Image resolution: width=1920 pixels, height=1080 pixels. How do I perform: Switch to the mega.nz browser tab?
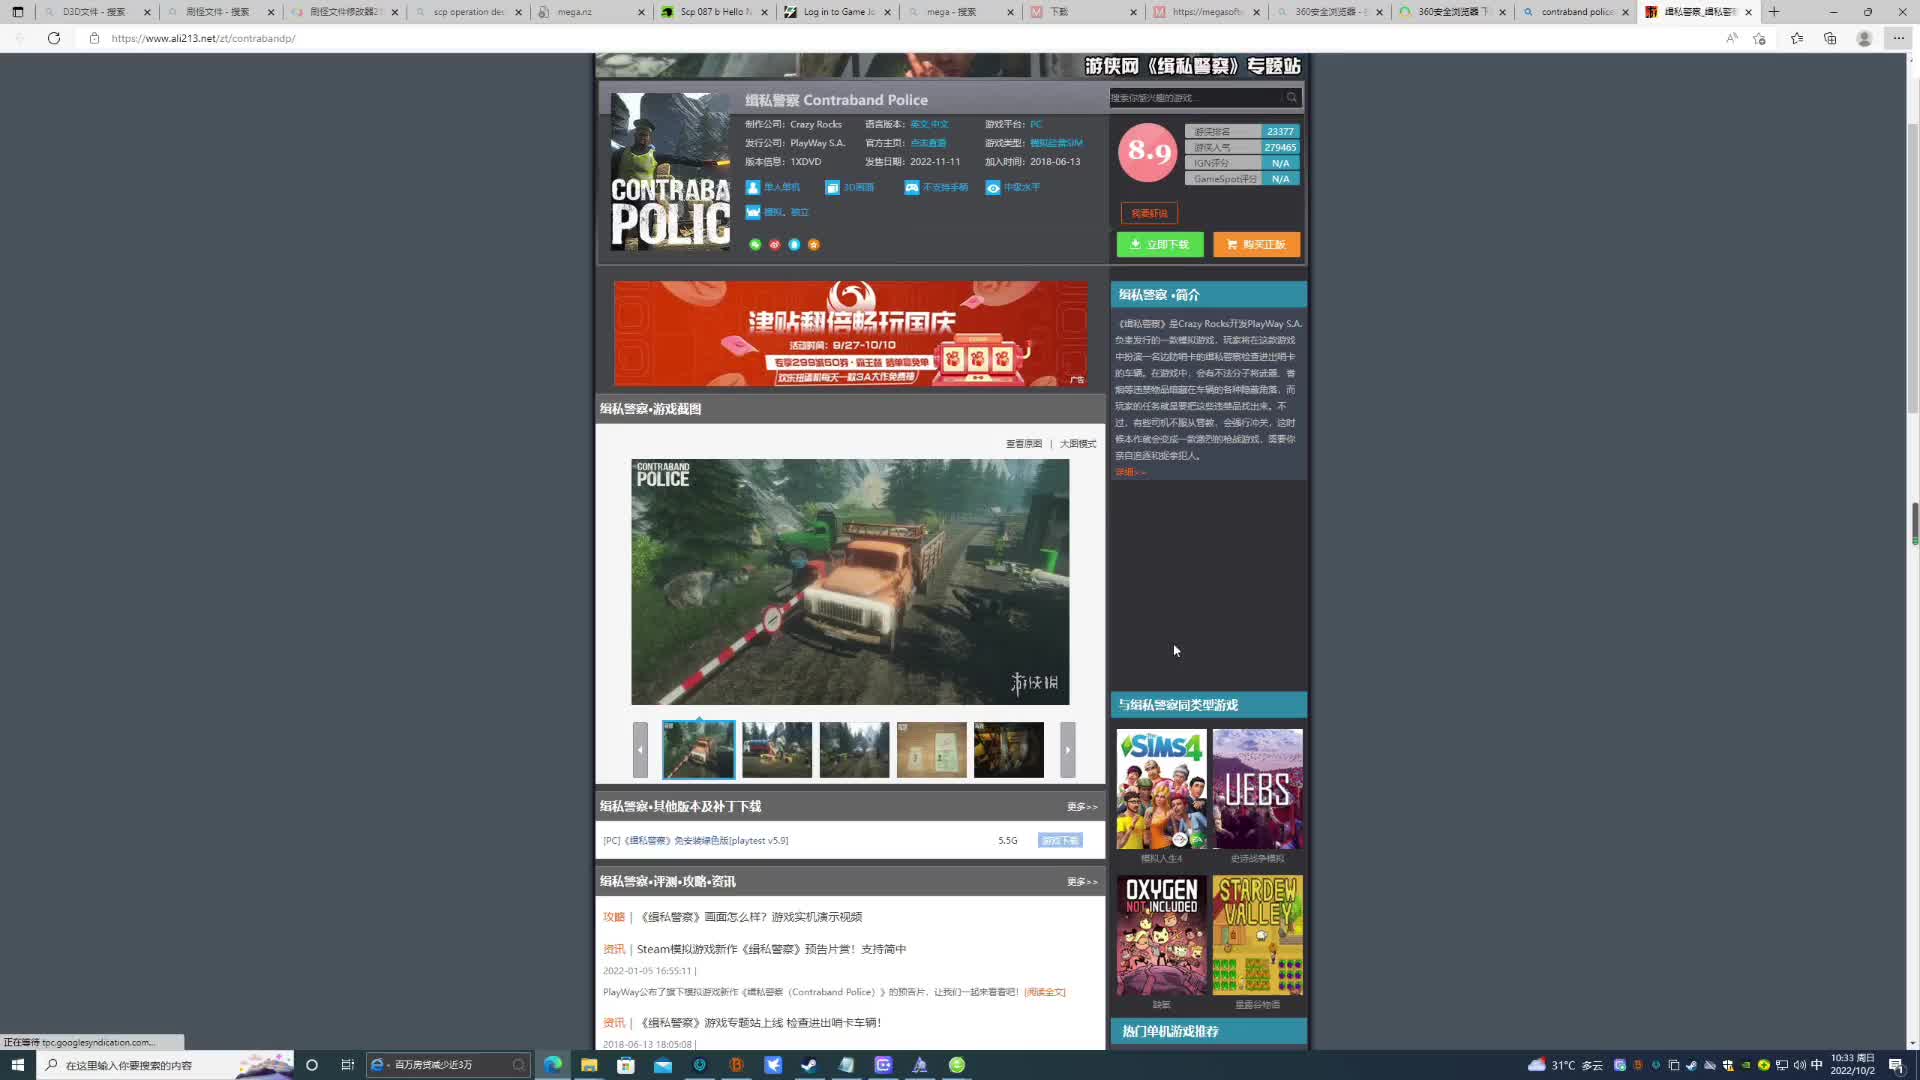pyautogui.click(x=590, y=12)
